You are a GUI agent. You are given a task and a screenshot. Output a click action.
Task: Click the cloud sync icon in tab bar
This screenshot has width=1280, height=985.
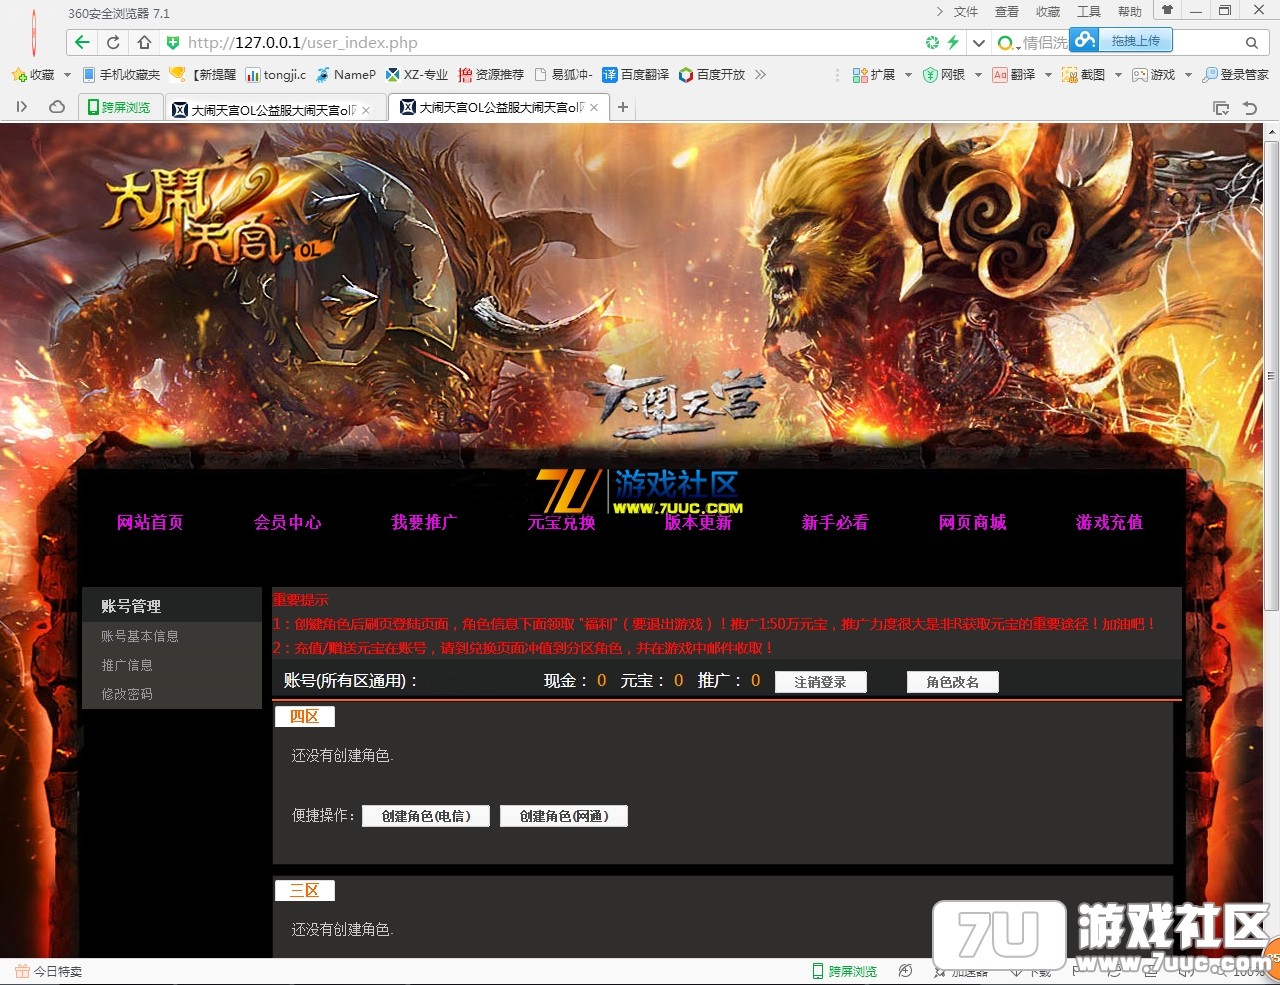[57, 107]
